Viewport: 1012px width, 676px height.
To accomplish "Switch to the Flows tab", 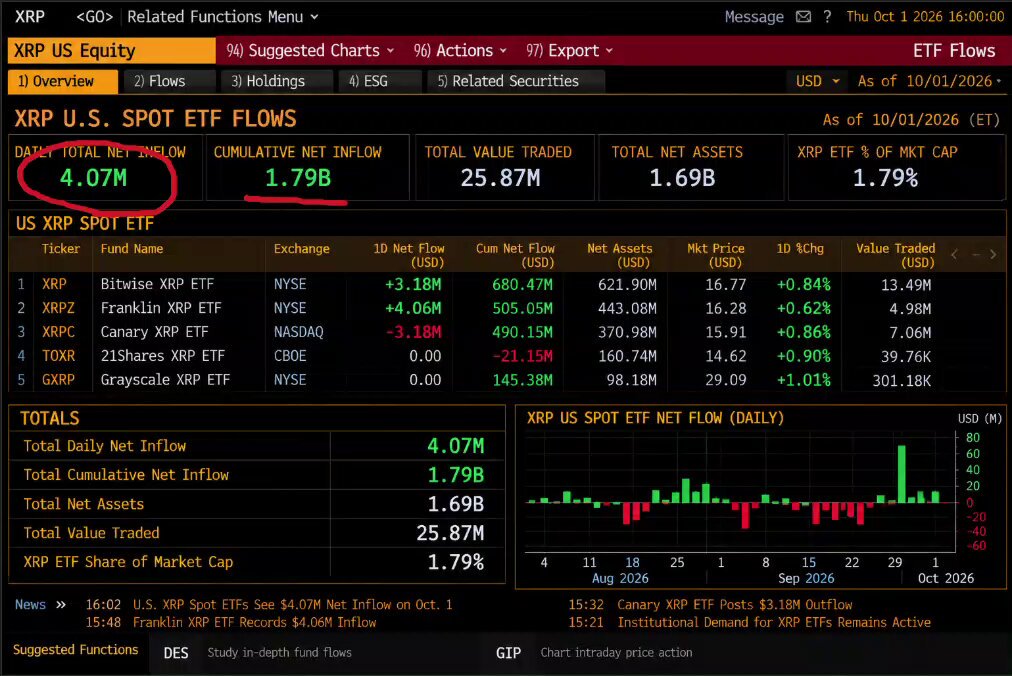I will pyautogui.click(x=169, y=81).
